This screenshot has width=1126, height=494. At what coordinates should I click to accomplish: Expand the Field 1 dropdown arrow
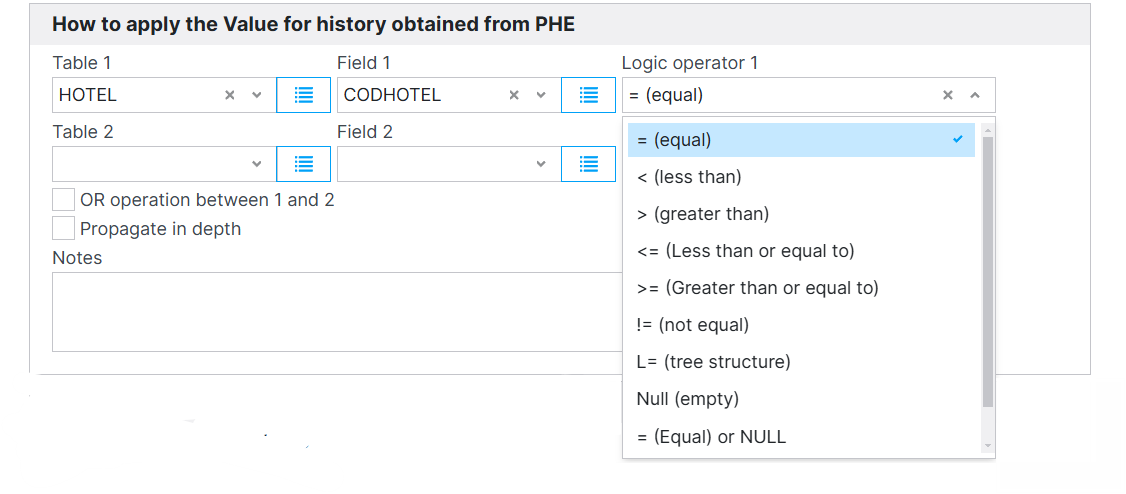coord(541,95)
